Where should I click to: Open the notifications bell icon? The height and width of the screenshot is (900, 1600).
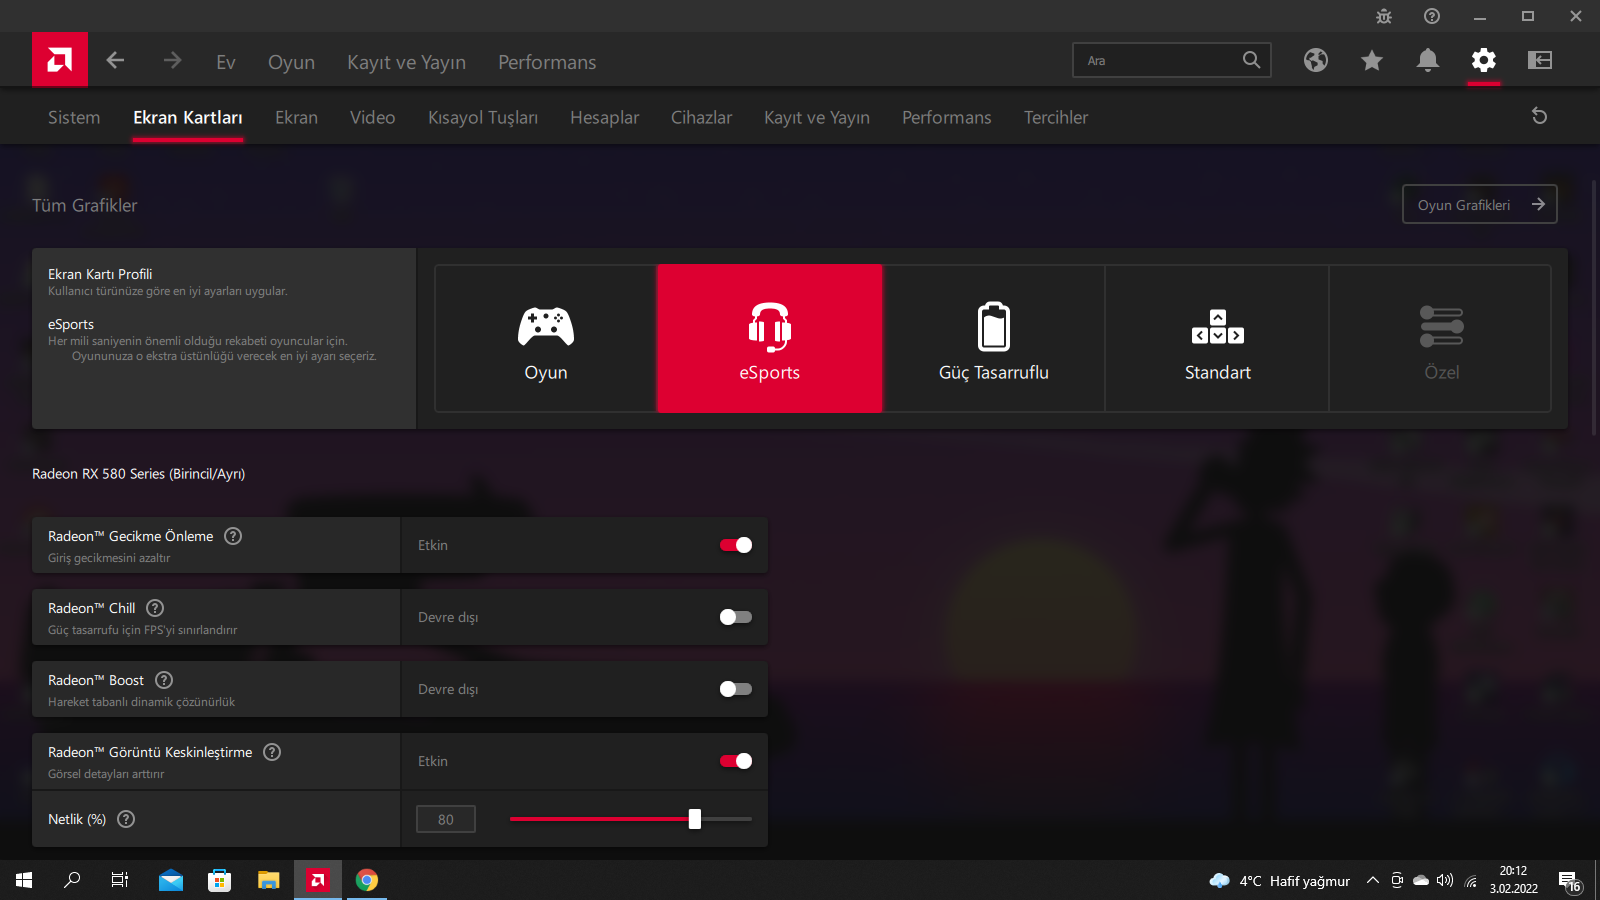pos(1428,60)
